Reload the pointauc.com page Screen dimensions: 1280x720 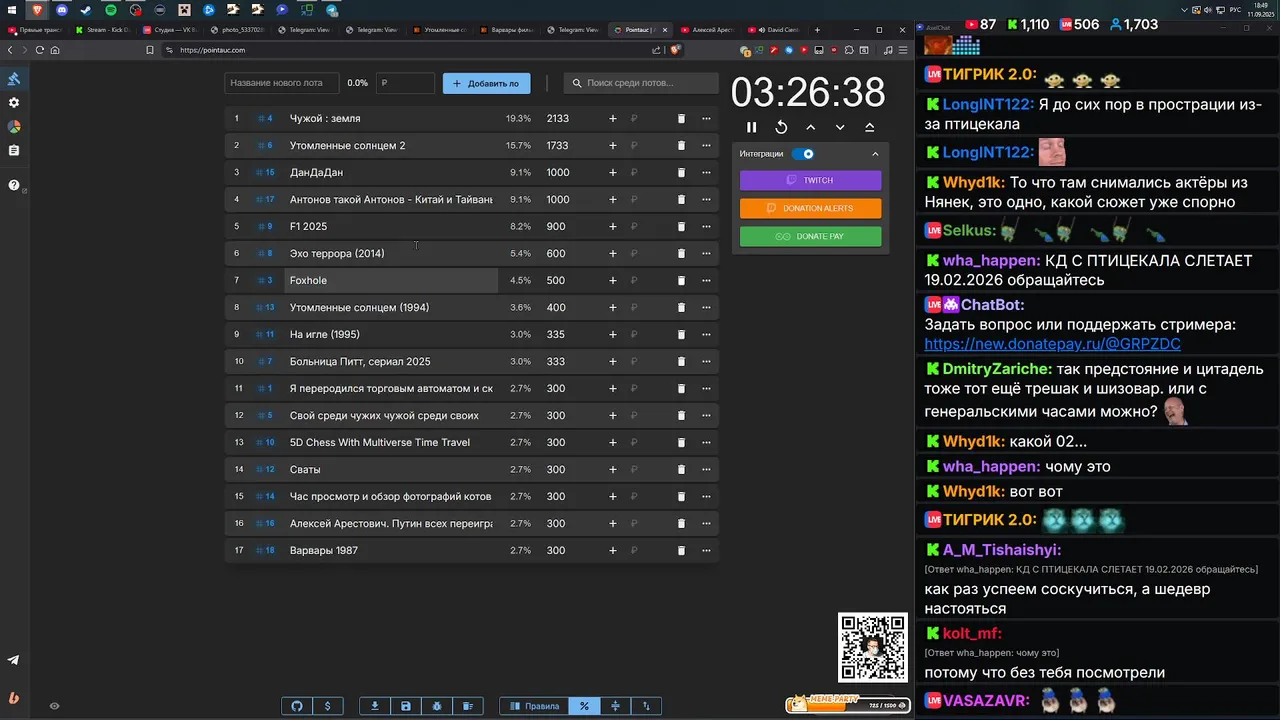[x=40, y=50]
